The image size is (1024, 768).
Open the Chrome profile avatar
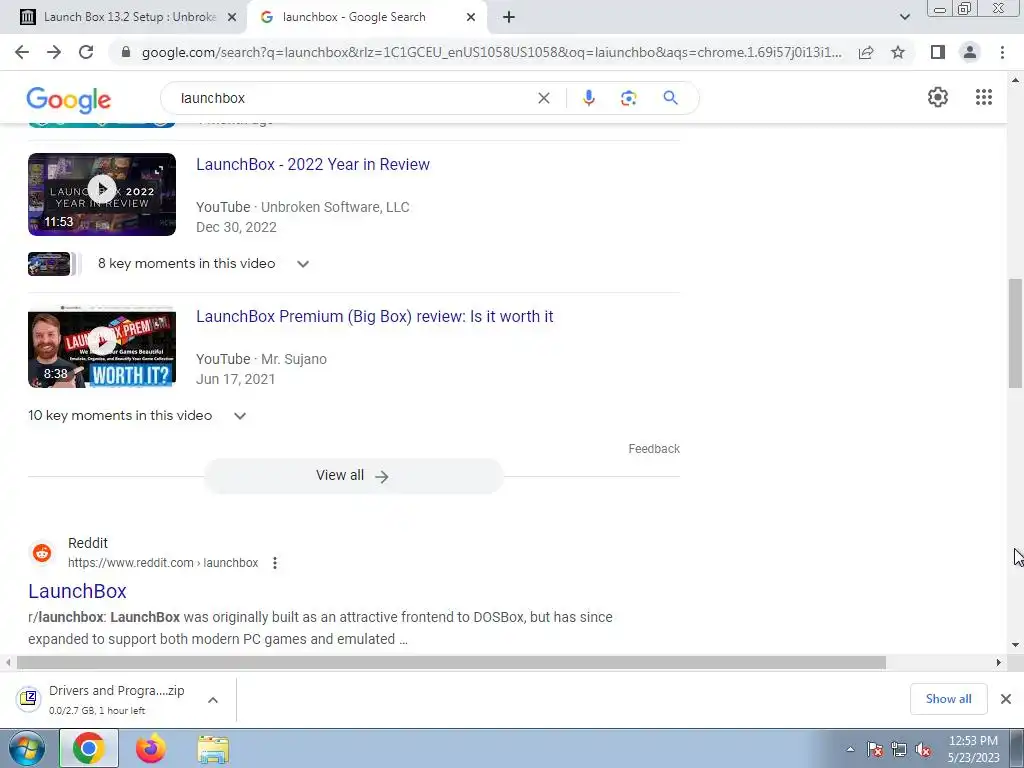pyautogui.click(x=970, y=52)
